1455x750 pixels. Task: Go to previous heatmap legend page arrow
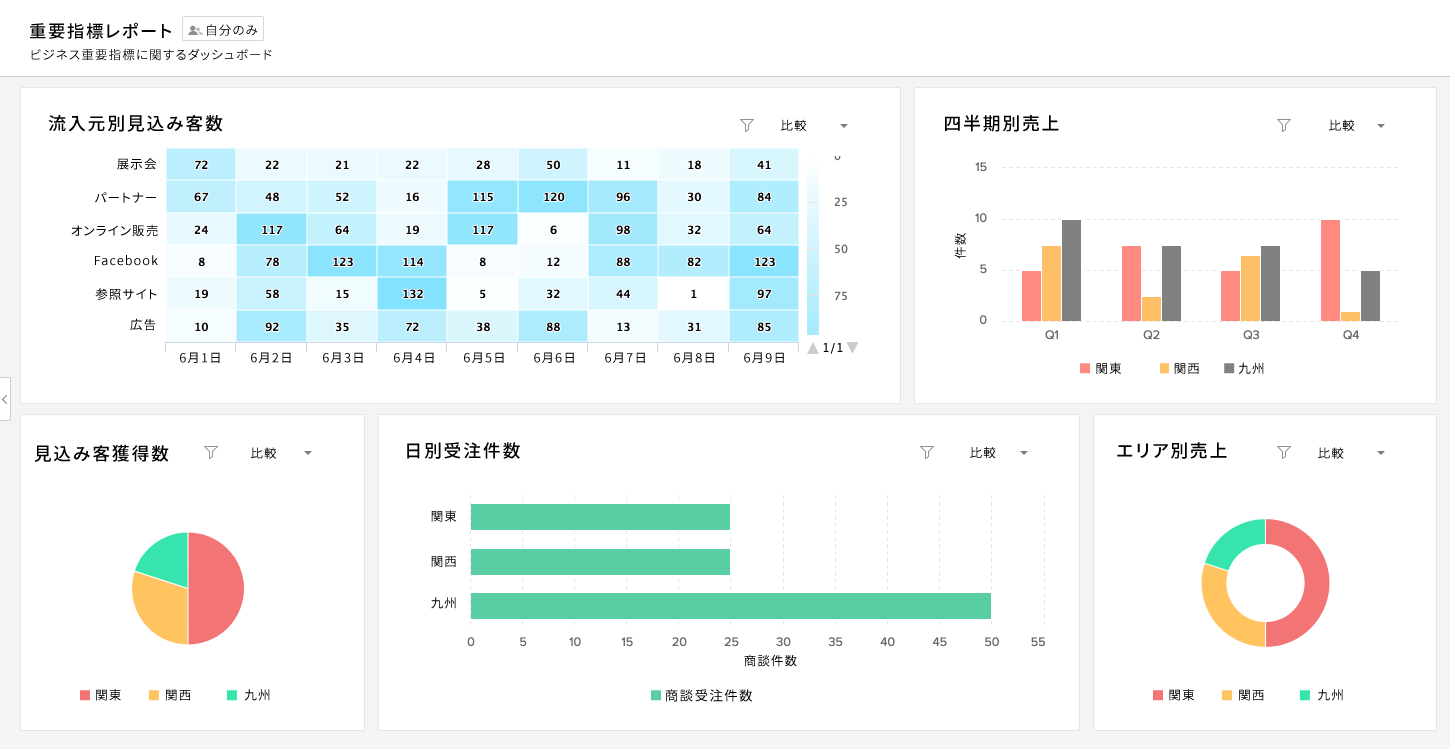[813, 348]
